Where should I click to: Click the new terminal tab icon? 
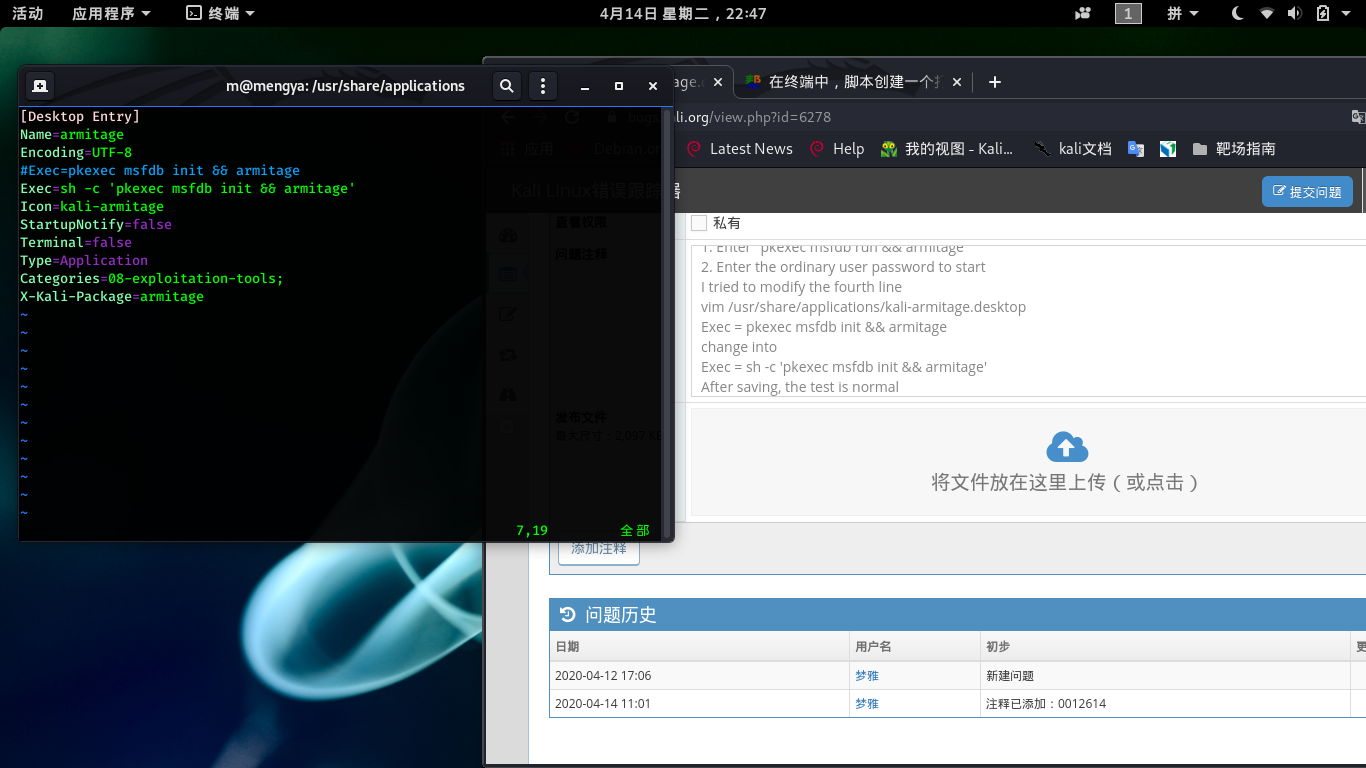(39, 86)
